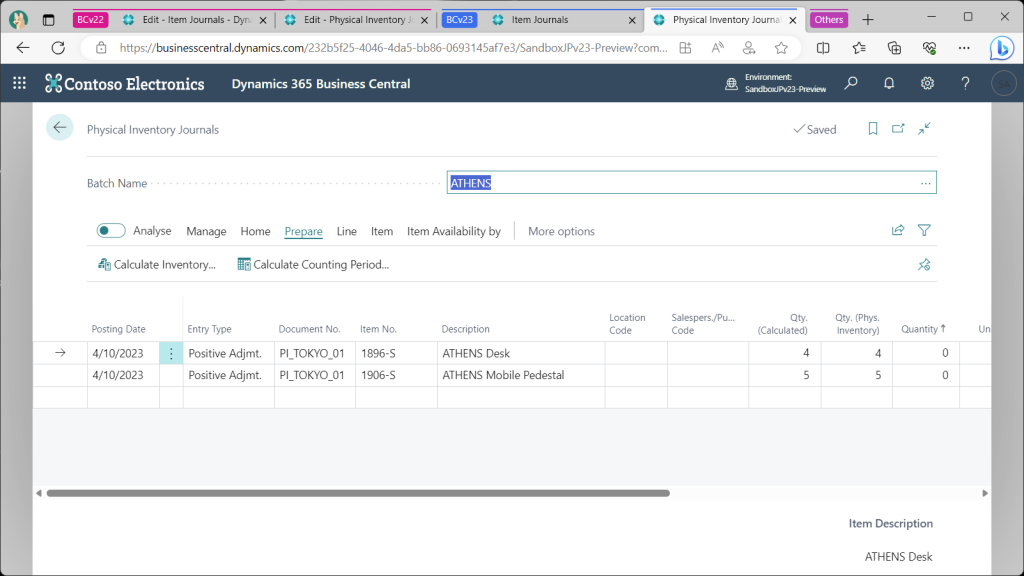
Task: Toggle the Analyse mode switch
Action: click(111, 231)
